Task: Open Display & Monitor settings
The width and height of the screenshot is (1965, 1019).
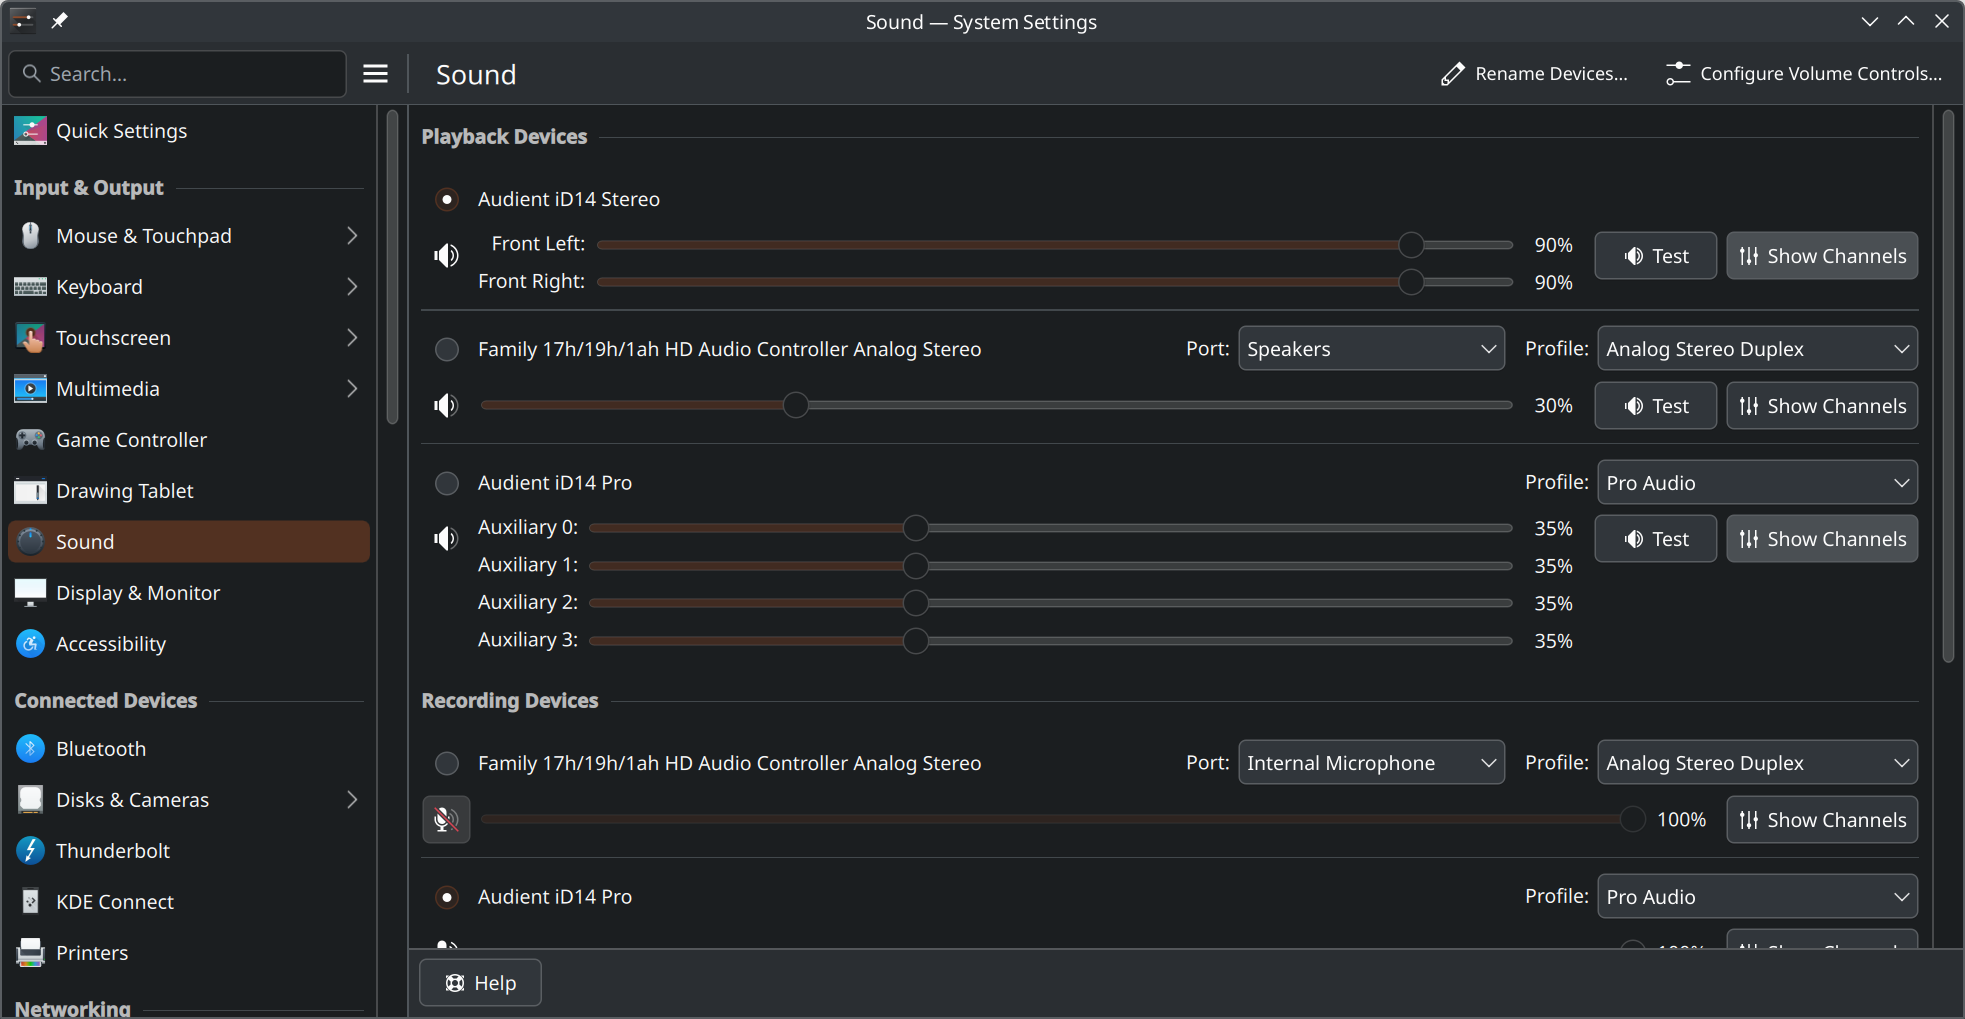Action: click(137, 593)
